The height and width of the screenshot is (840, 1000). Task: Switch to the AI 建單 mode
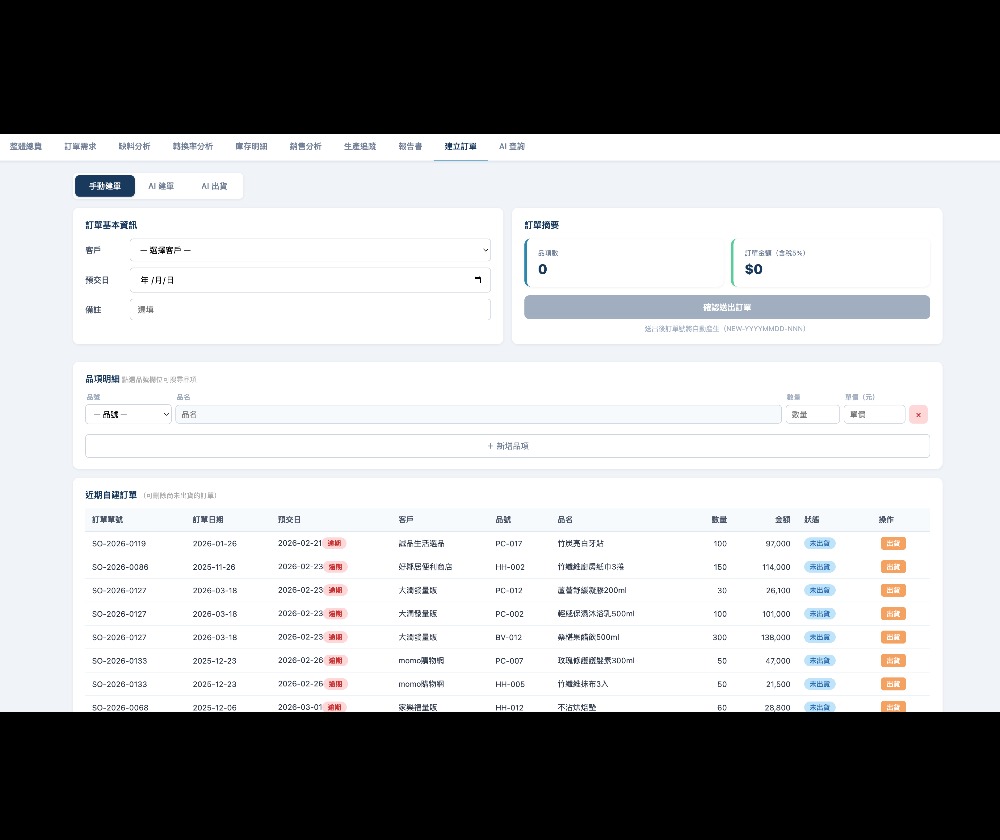pos(161,186)
